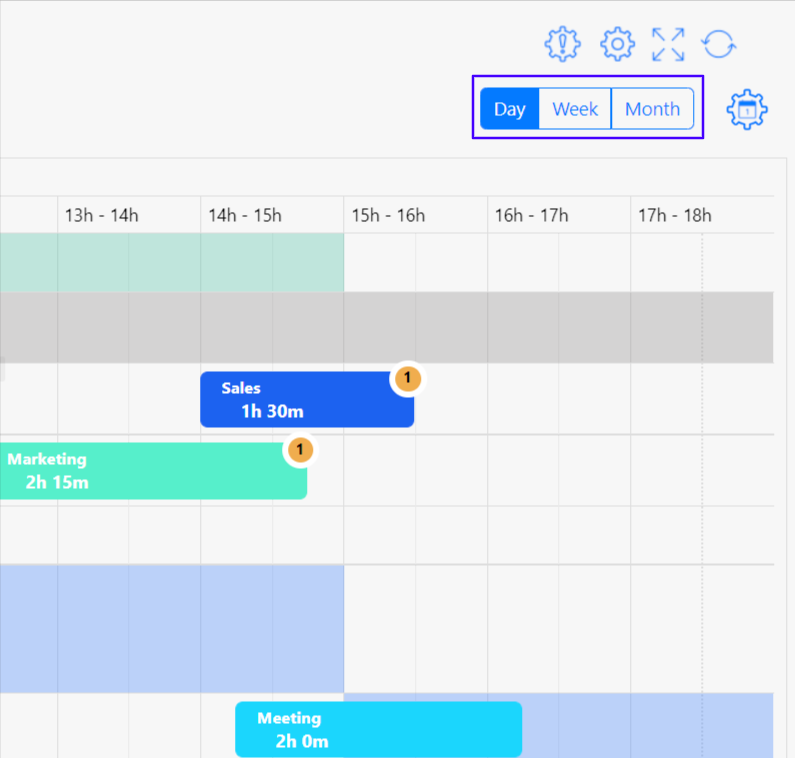Open the calendar gear settings icon
The height and width of the screenshot is (758, 795).
[747, 109]
